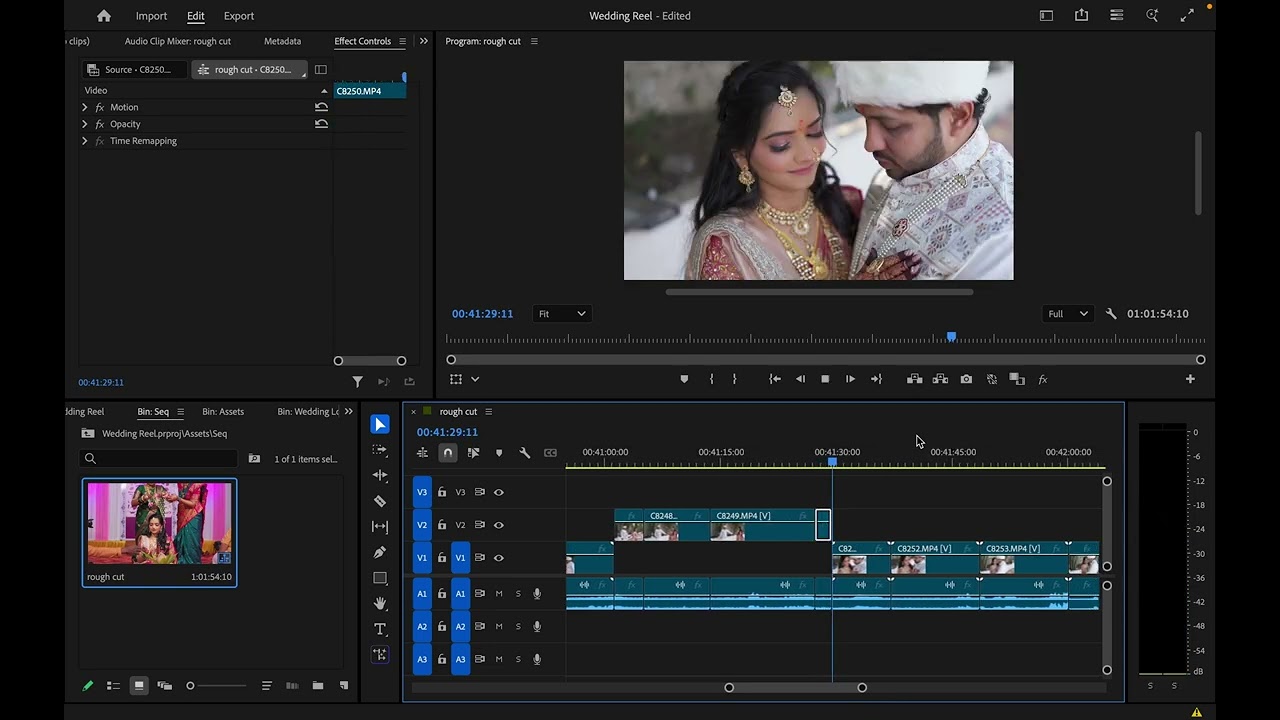This screenshot has width=1280, height=720.
Task: Select the Pen tool
Action: point(380,552)
